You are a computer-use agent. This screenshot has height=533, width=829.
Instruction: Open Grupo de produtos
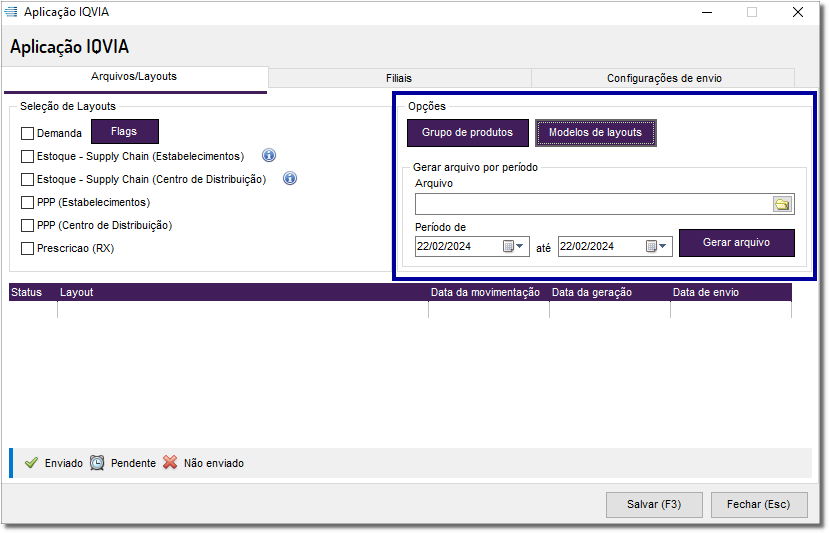[x=467, y=133]
